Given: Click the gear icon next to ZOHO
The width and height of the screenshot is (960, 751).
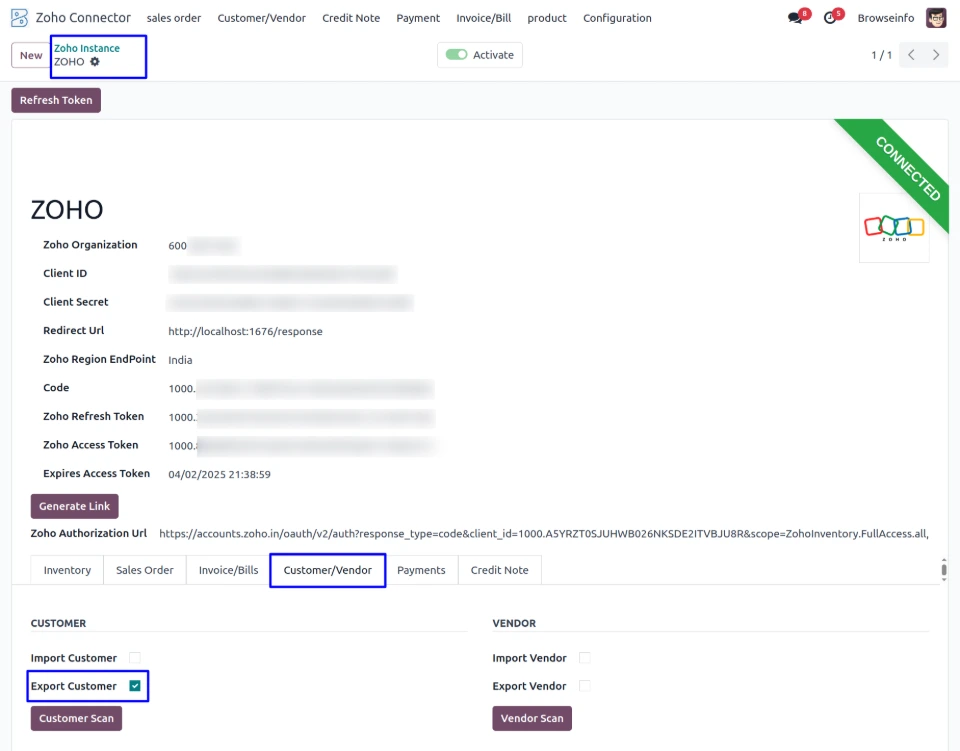Looking at the screenshot, I should (x=95, y=62).
